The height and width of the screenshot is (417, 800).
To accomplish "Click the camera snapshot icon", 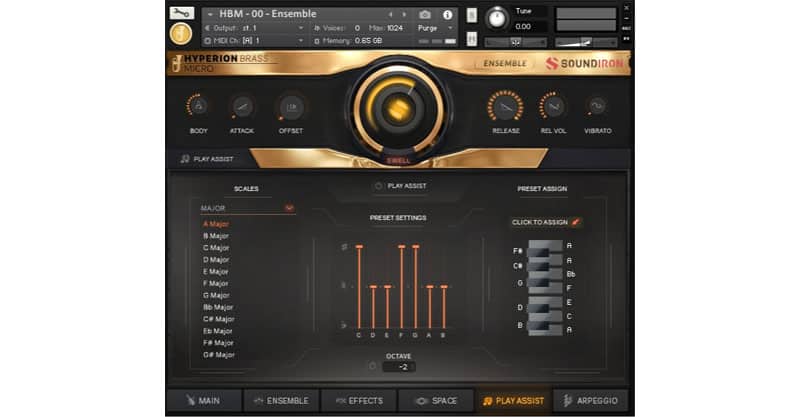I will click(425, 14).
